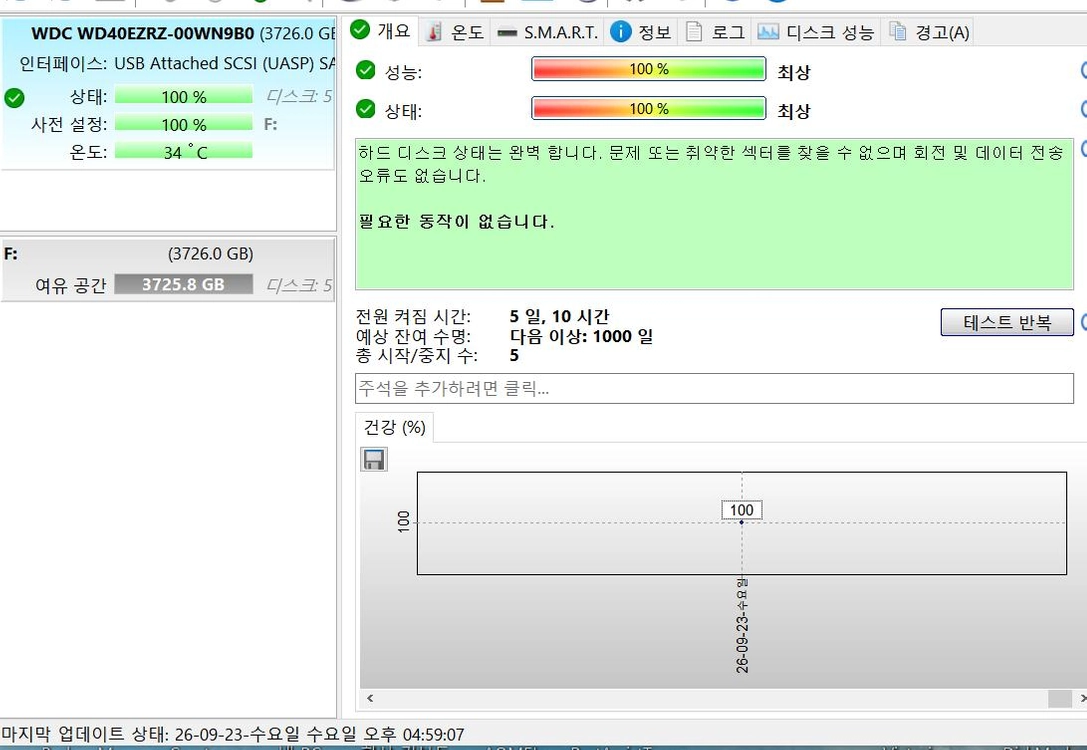Click the graph icon on 디스크 성능 tab
Viewport: 1087px width, 750px height.
767,32
